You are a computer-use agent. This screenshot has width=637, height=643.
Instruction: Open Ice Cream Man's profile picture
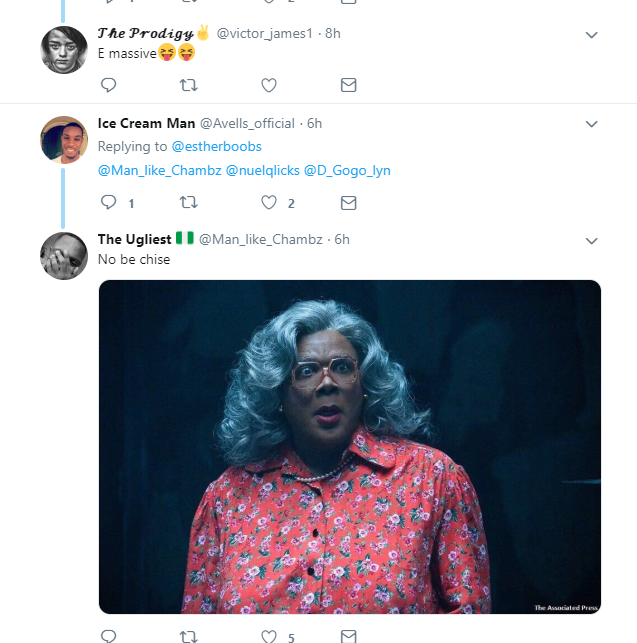[x=64, y=139]
